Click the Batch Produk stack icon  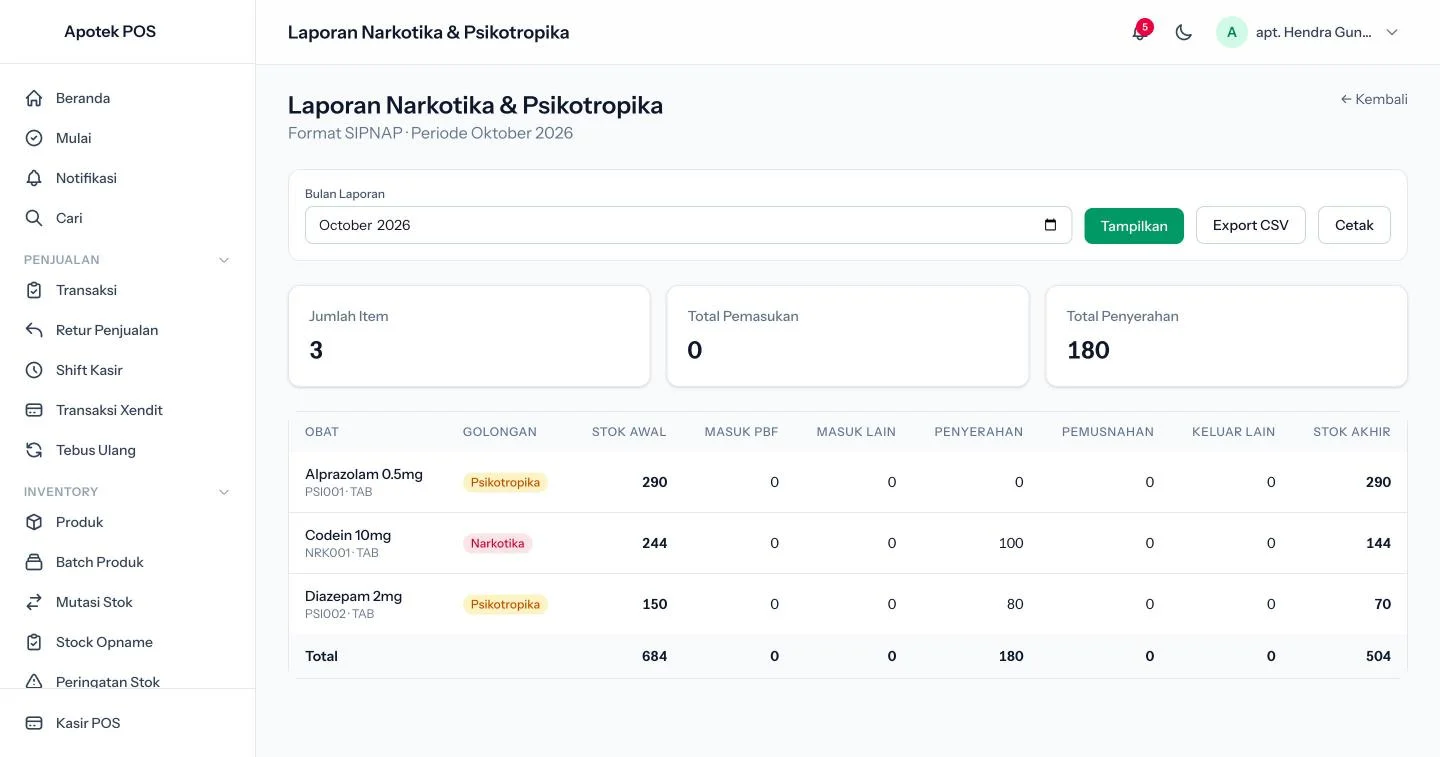[x=34, y=562]
